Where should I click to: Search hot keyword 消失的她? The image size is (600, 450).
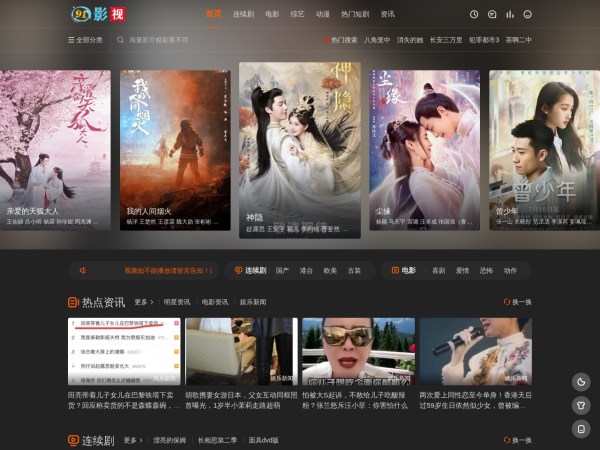pos(410,40)
